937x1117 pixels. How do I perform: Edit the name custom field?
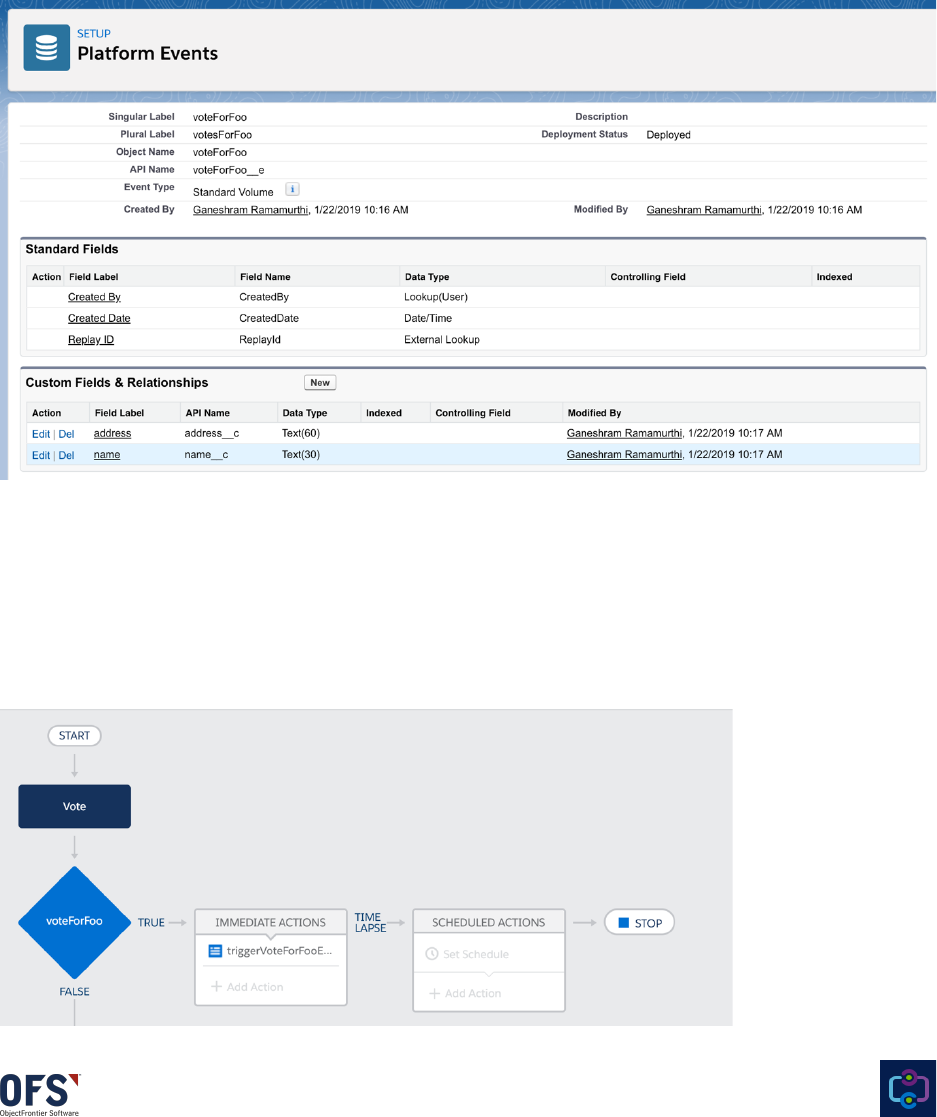tap(41, 455)
